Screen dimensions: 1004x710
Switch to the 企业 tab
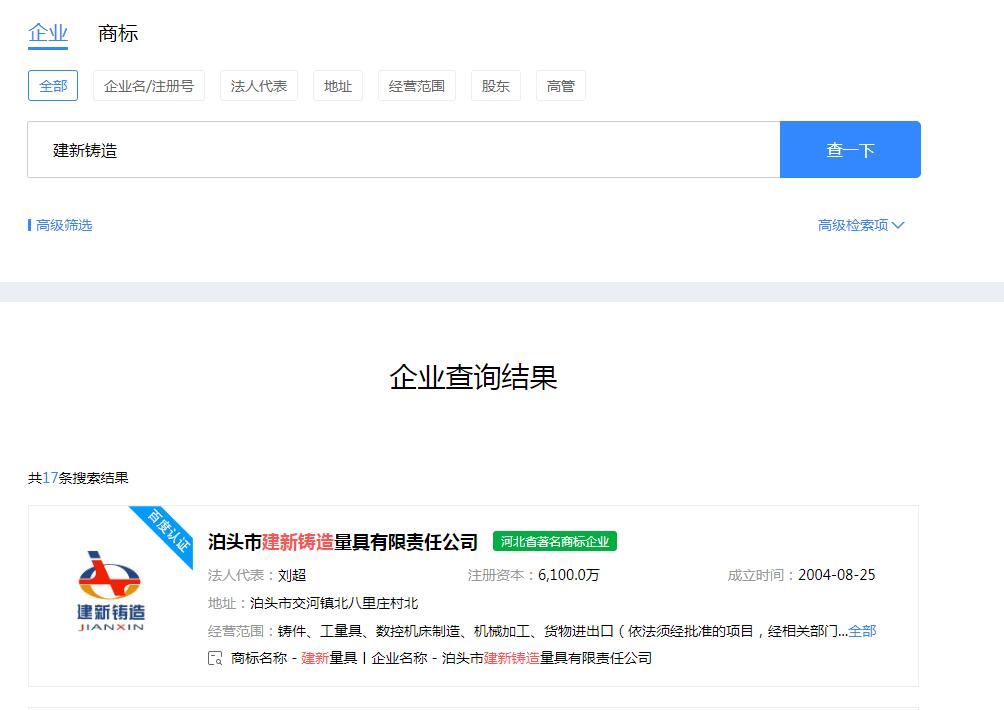[x=48, y=34]
